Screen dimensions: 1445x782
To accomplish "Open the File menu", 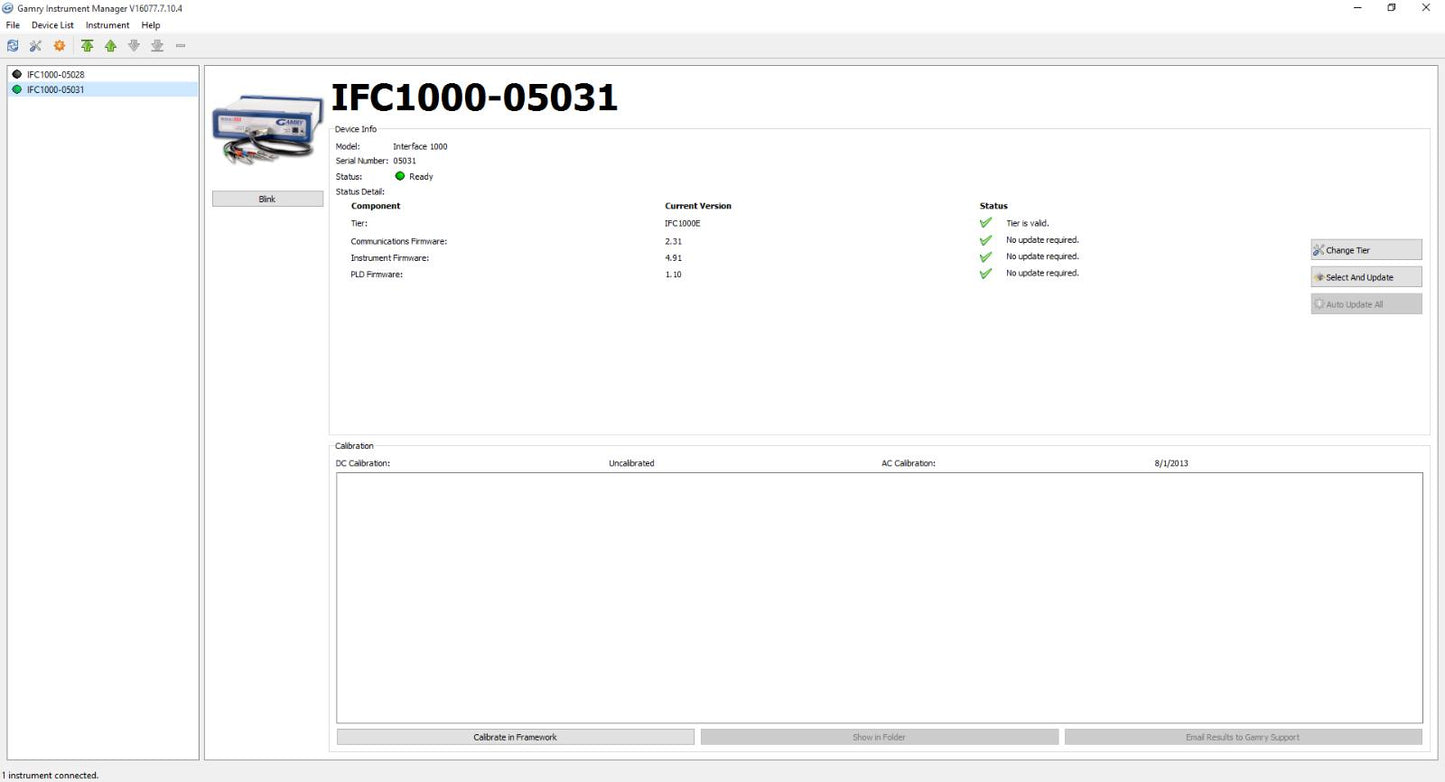I will point(13,25).
